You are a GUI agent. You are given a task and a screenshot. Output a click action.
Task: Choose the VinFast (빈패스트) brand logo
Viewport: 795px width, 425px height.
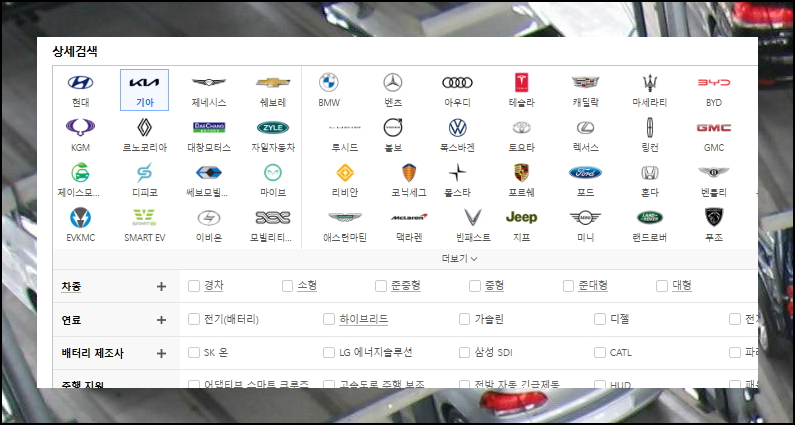pos(473,218)
